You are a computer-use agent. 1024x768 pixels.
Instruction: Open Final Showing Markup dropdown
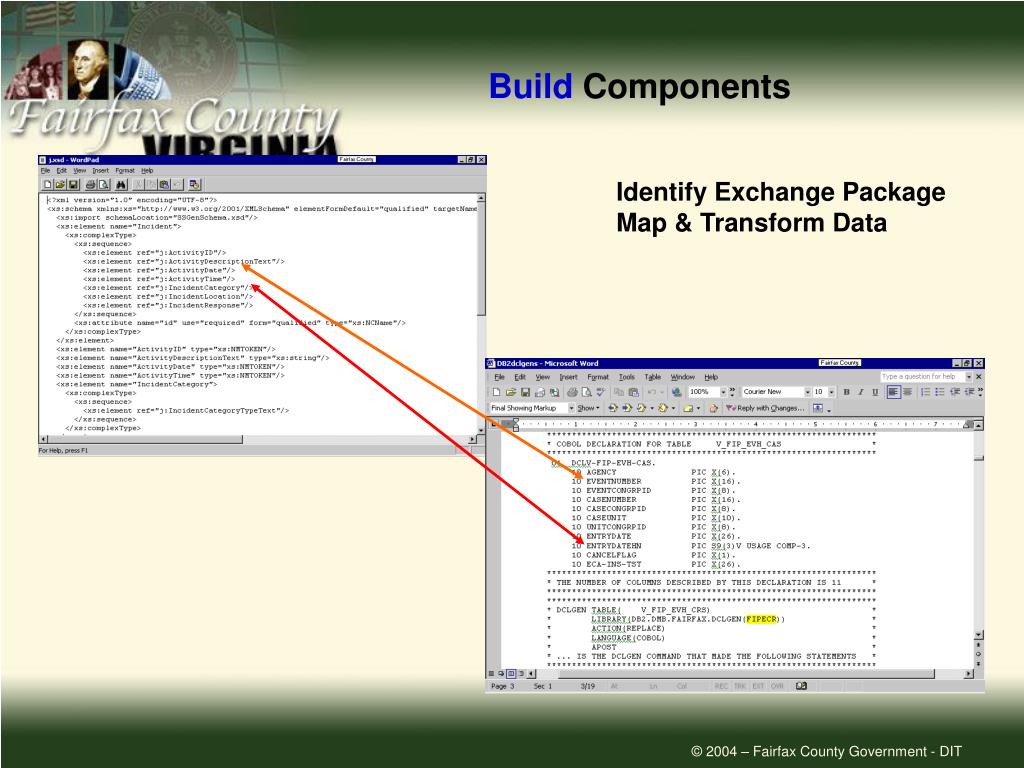point(571,408)
